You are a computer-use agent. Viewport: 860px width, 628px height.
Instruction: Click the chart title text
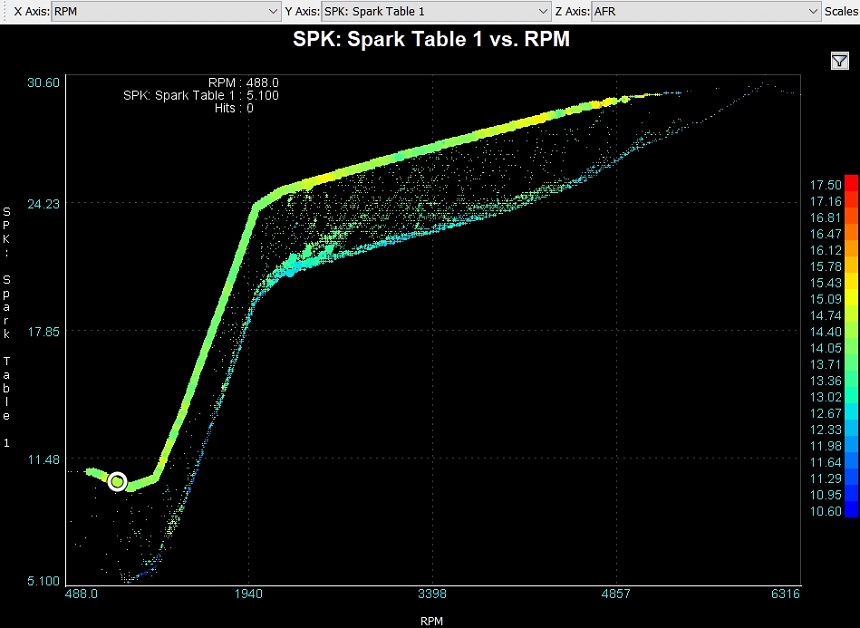pyautogui.click(x=431, y=41)
